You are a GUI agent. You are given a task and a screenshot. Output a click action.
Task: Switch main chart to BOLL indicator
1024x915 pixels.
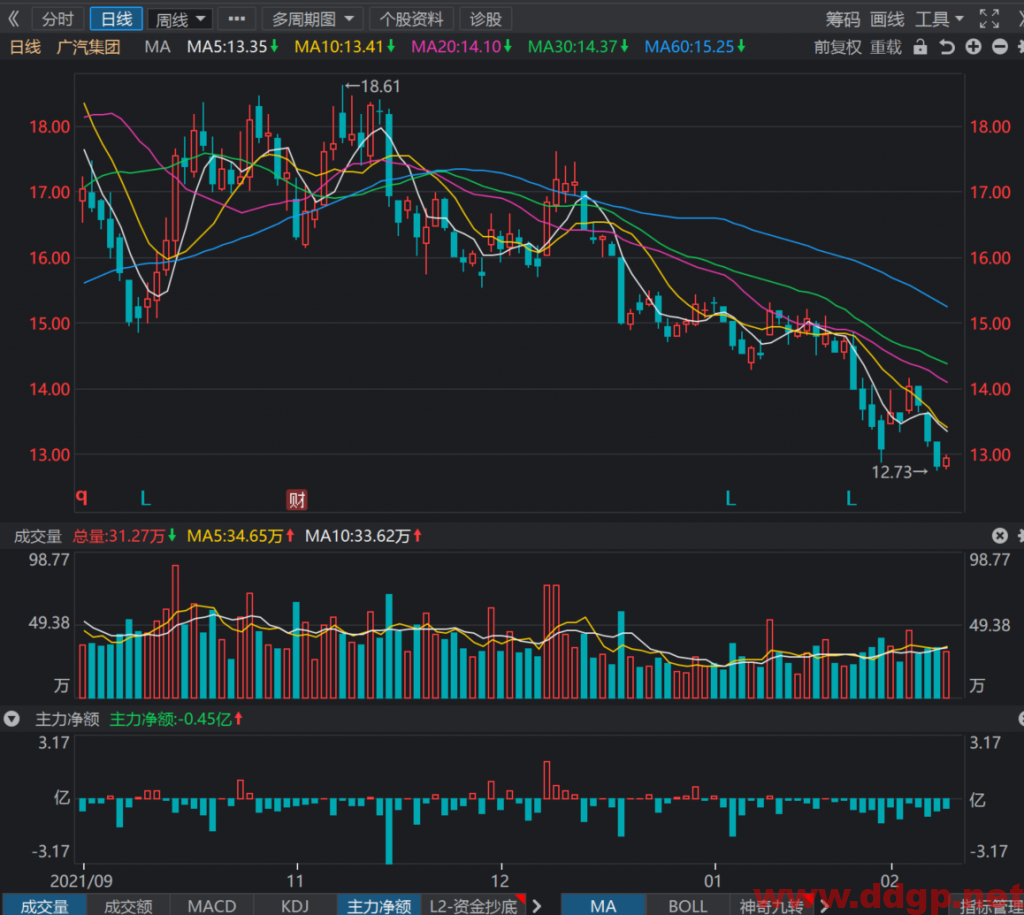point(688,906)
